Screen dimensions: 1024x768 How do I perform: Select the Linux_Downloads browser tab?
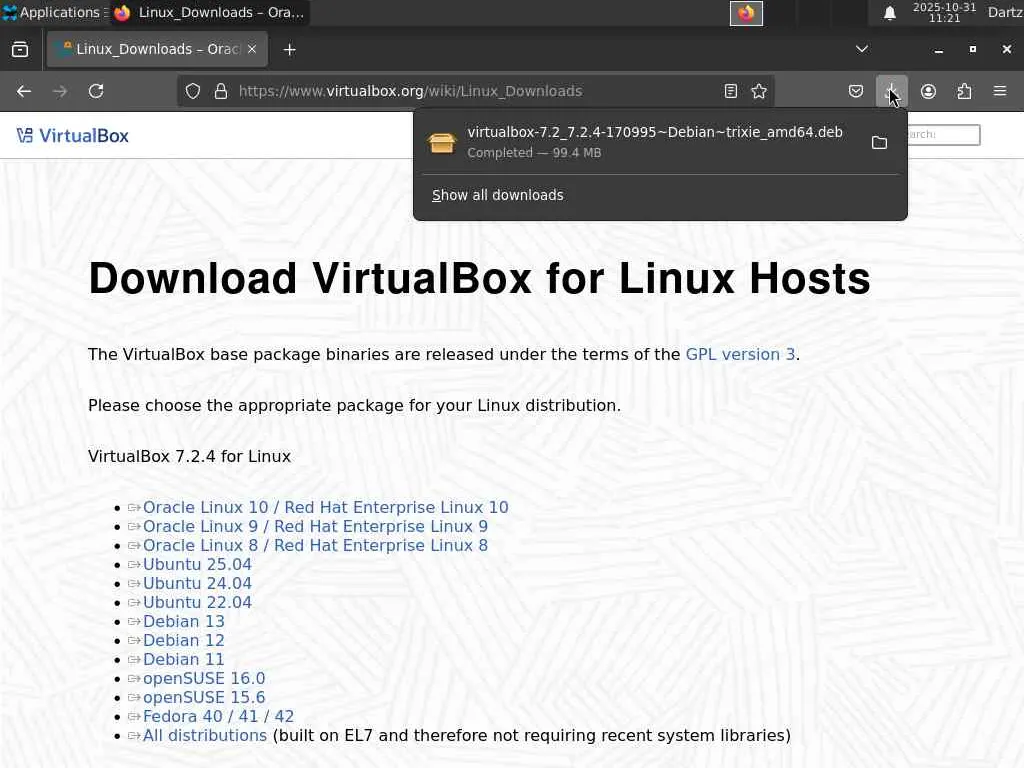click(157, 49)
